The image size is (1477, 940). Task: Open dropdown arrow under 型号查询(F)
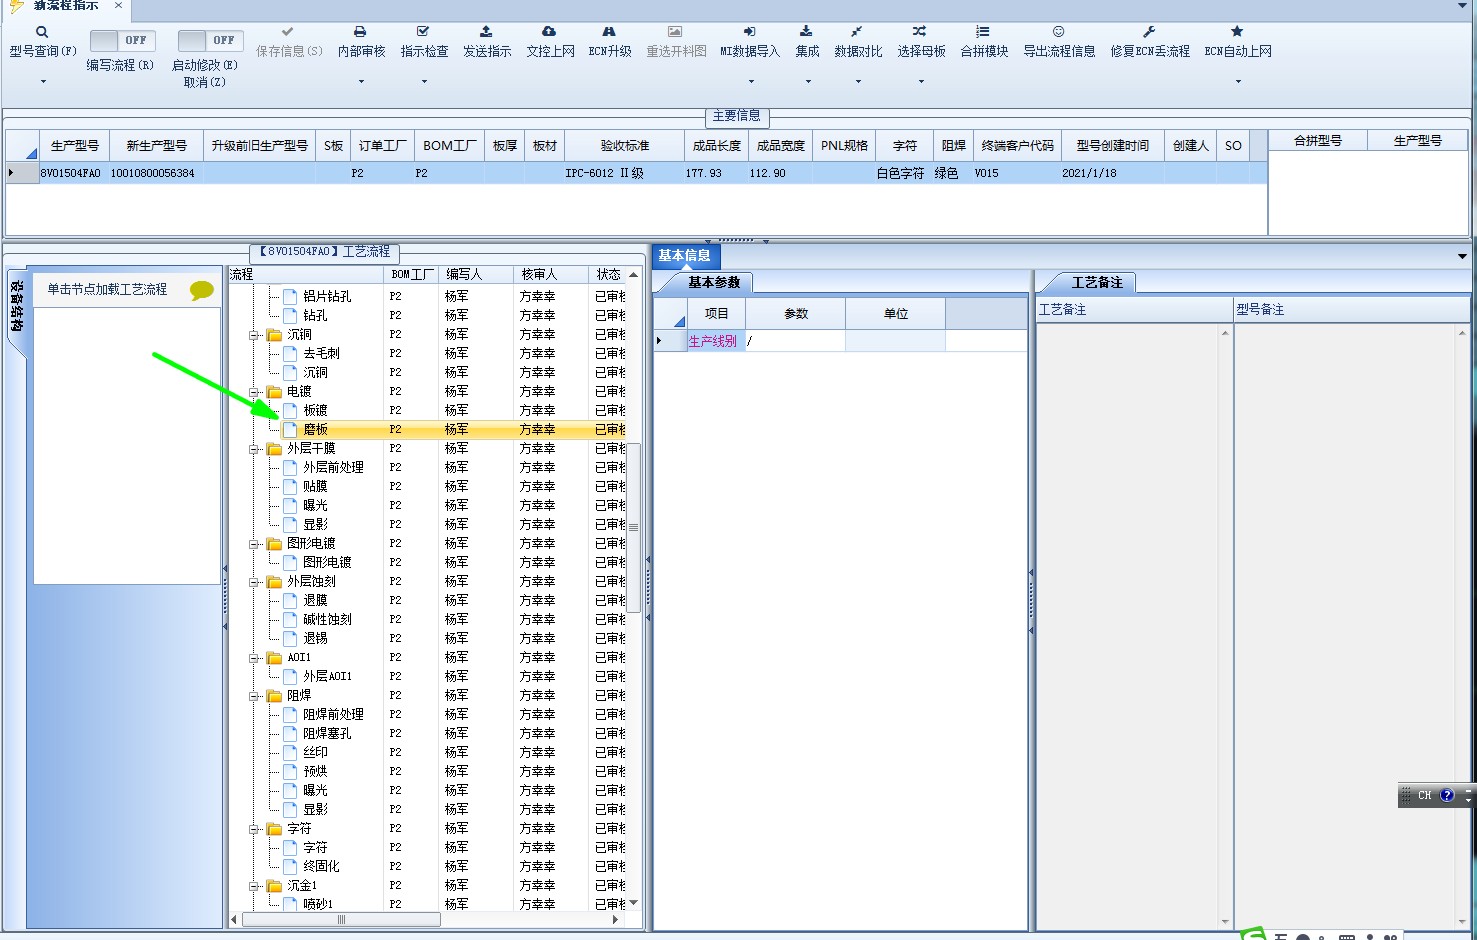(x=43, y=82)
